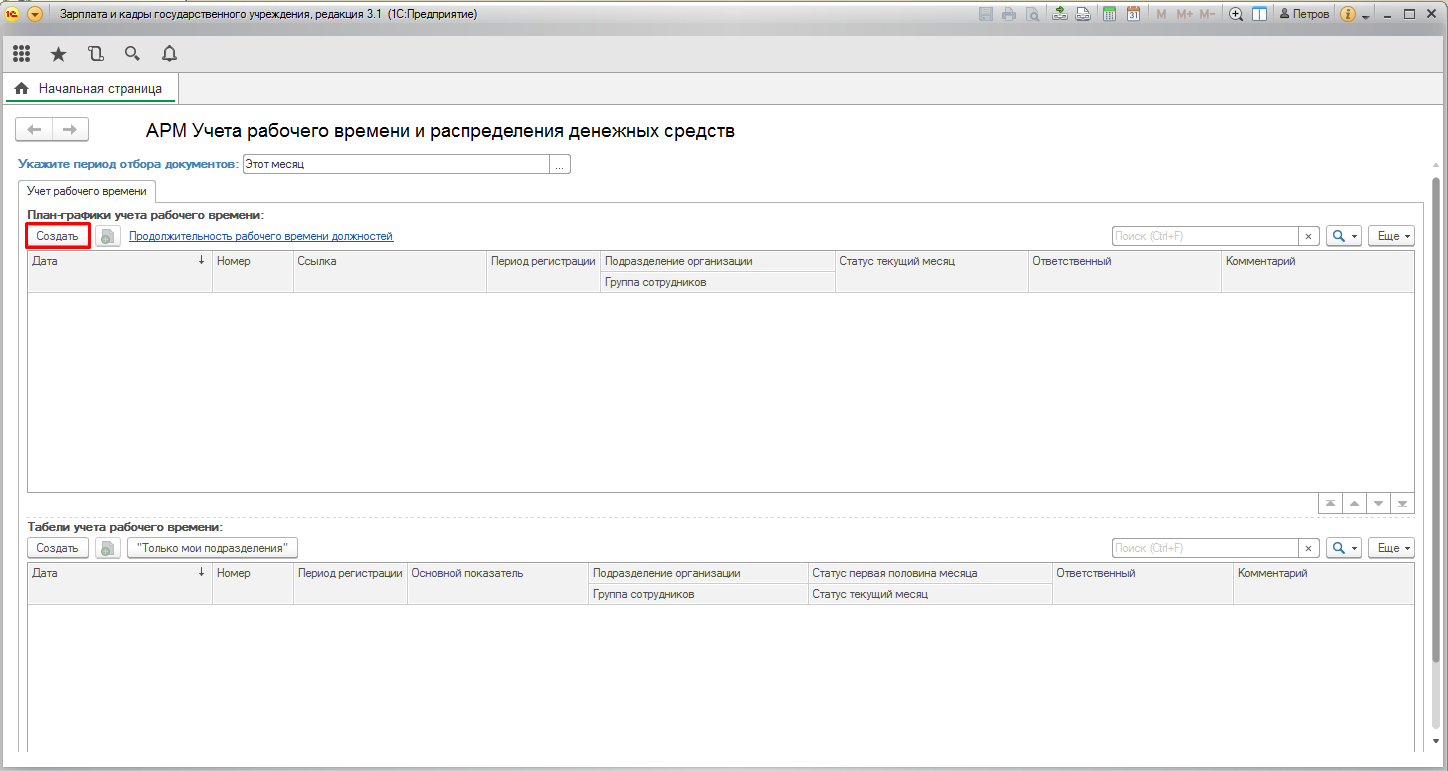The width and height of the screenshot is (1448, 771).
Task: Open the history scroll icon
Action: pos(95,54)
